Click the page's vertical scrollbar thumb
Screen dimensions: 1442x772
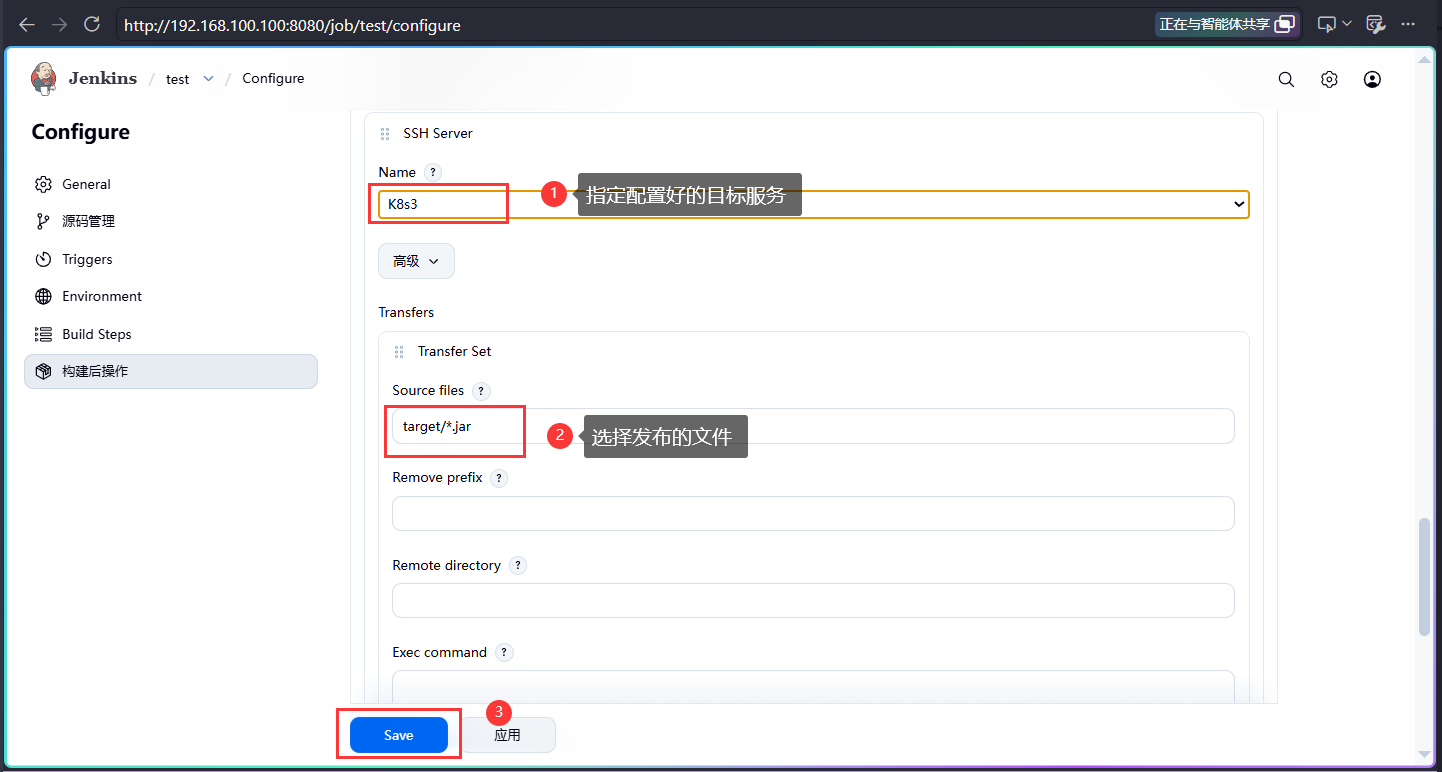click(1425, 577)
